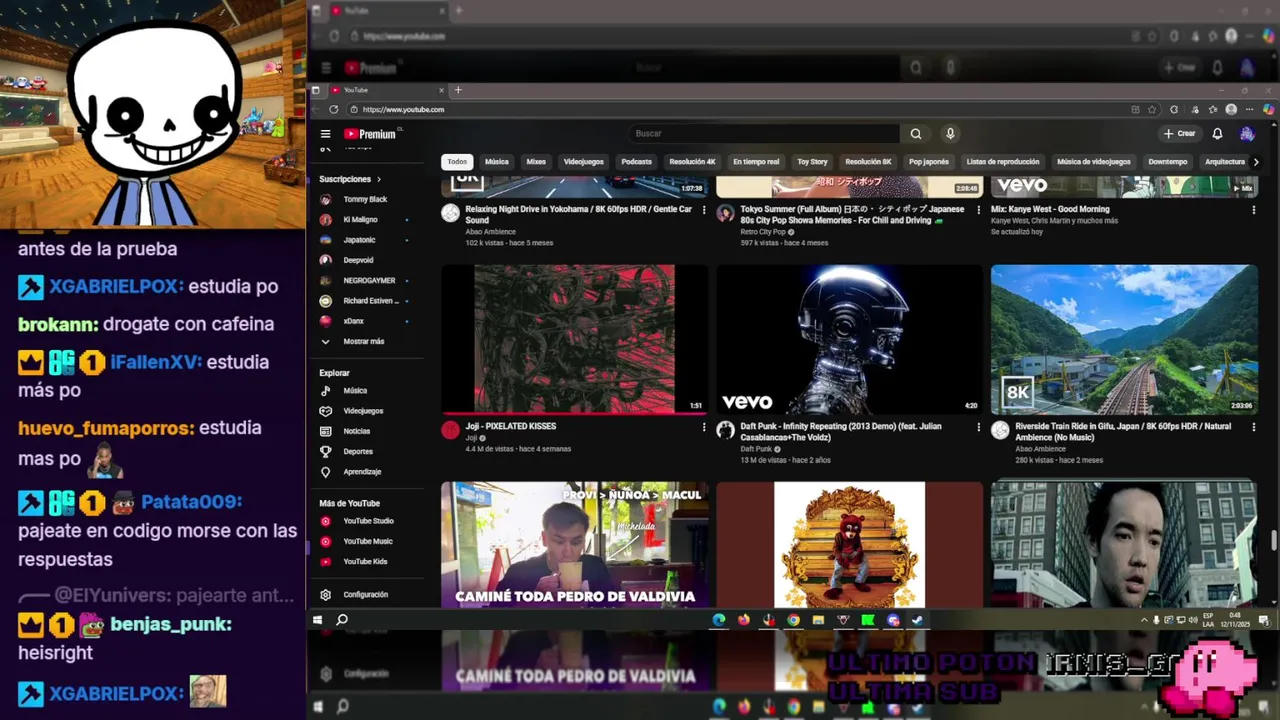Open NEGROGAYMER channel in sidebar
Screen dimensions: 1280x720
369,280
